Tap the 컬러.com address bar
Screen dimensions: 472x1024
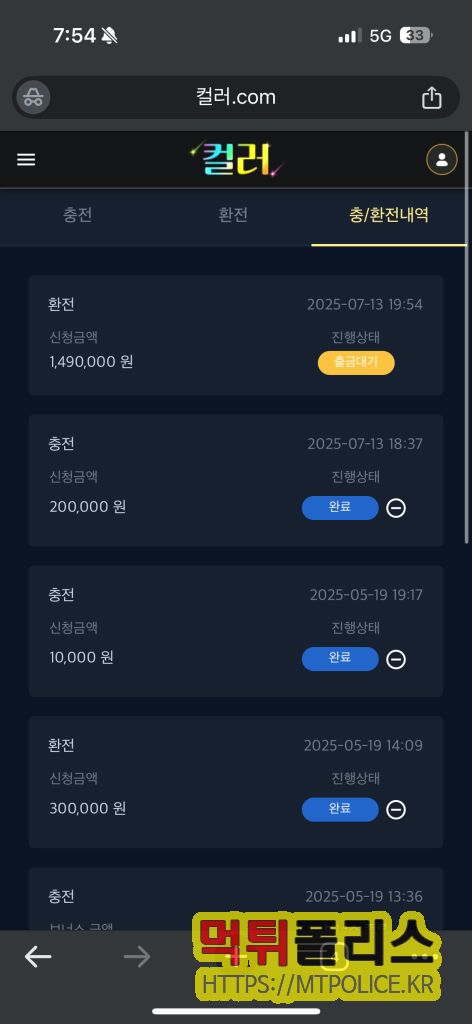(x=236, y=98)
